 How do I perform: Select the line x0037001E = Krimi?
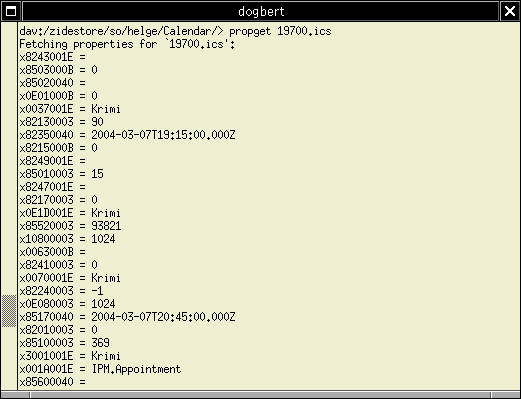pos(70,109)
